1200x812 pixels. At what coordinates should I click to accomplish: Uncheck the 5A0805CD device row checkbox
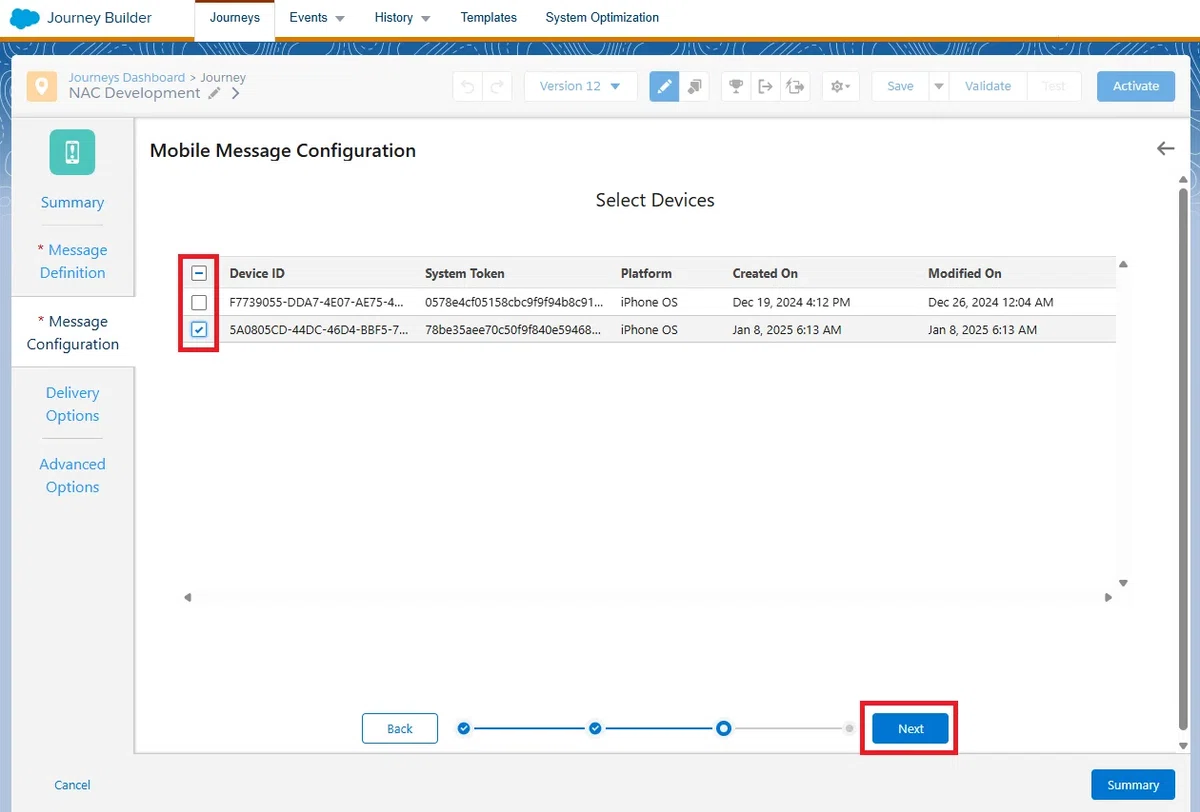tap(199, 330)
